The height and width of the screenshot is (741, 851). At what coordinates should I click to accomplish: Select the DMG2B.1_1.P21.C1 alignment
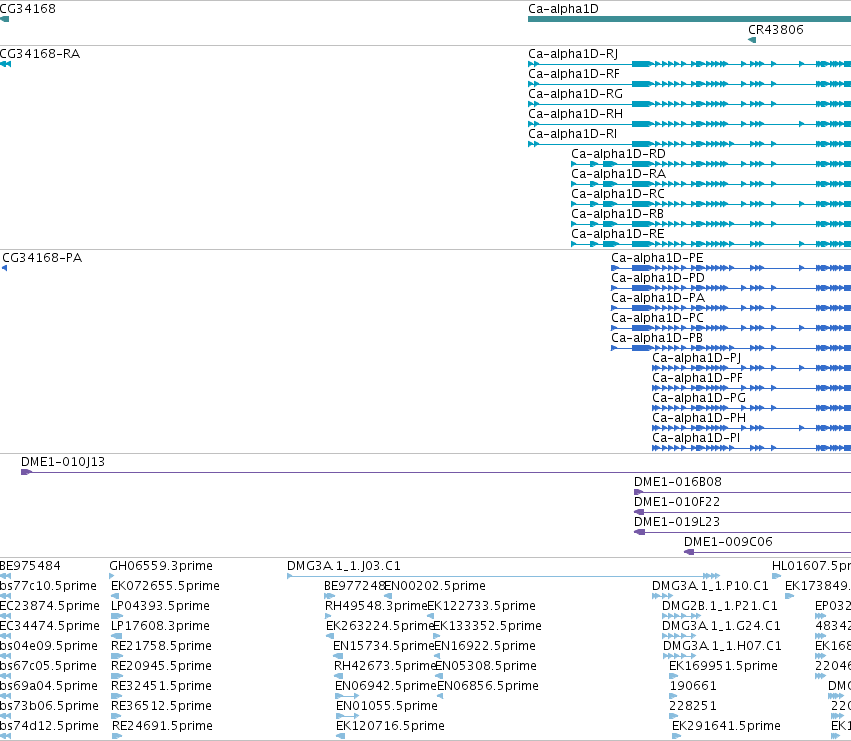click(682, 616)
